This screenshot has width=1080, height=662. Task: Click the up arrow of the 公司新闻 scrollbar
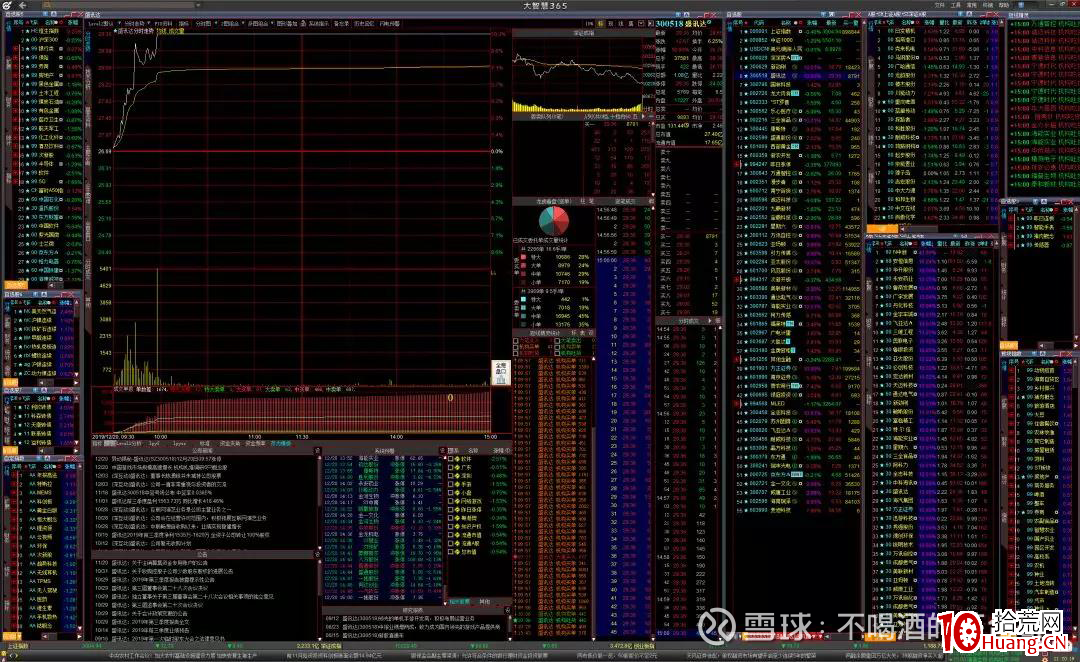click(320, 457)
